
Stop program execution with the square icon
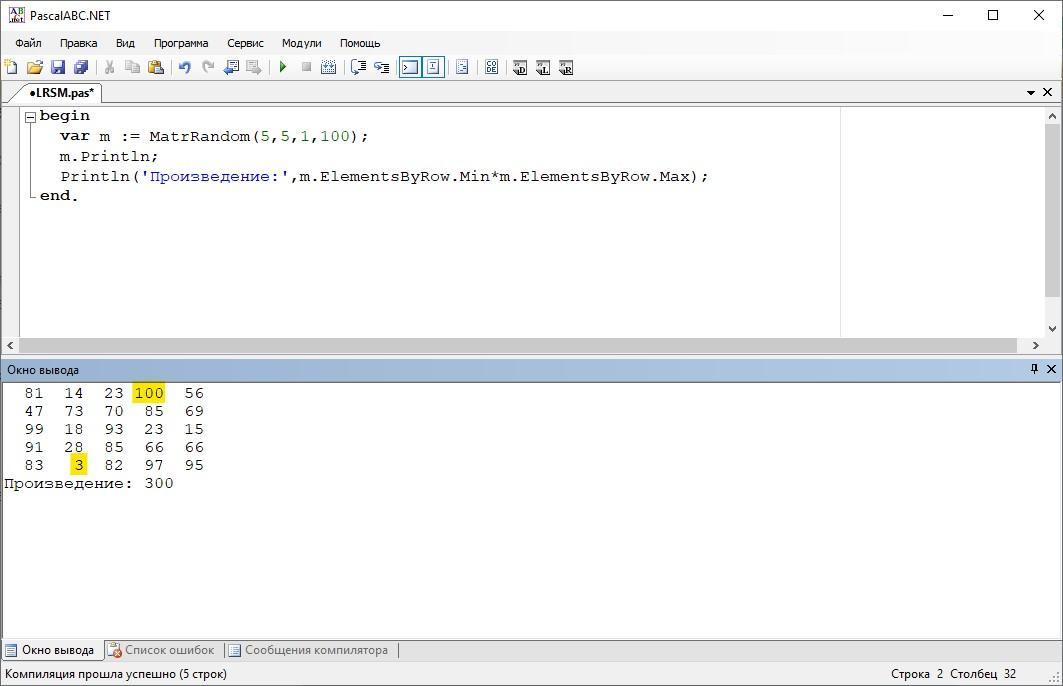coord(306,67)
